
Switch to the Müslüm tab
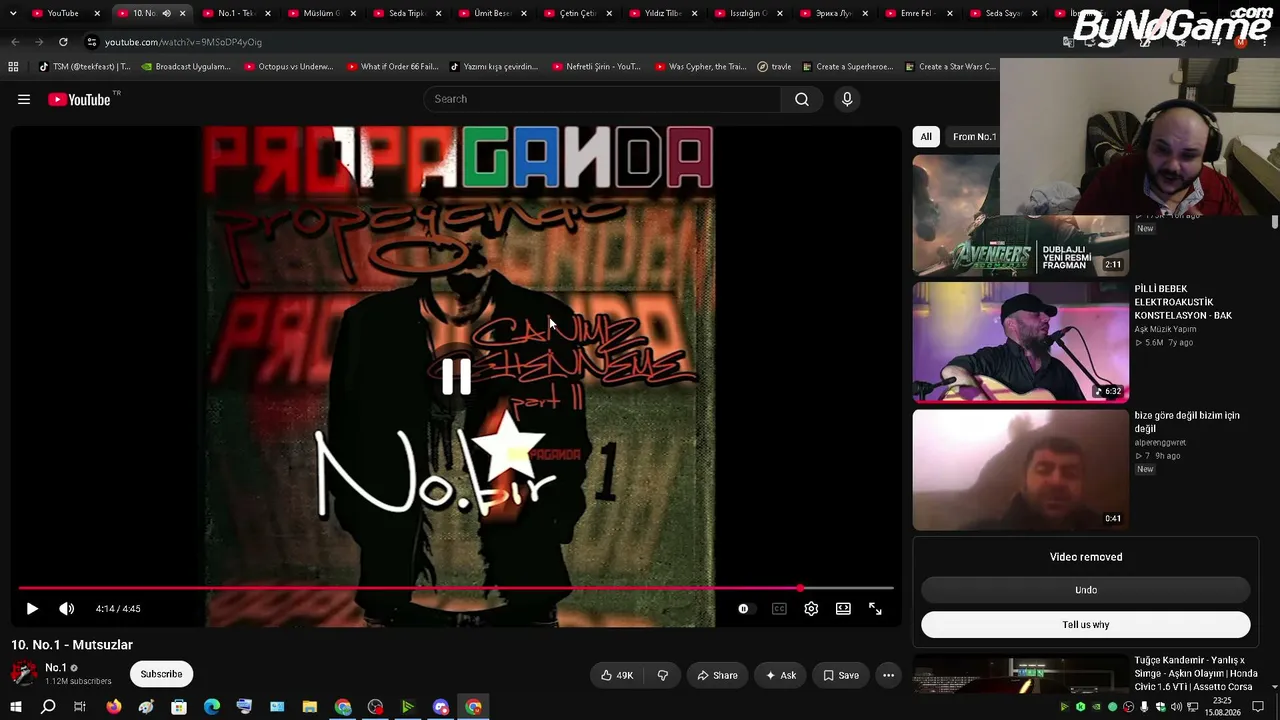(x=322, y=13)
